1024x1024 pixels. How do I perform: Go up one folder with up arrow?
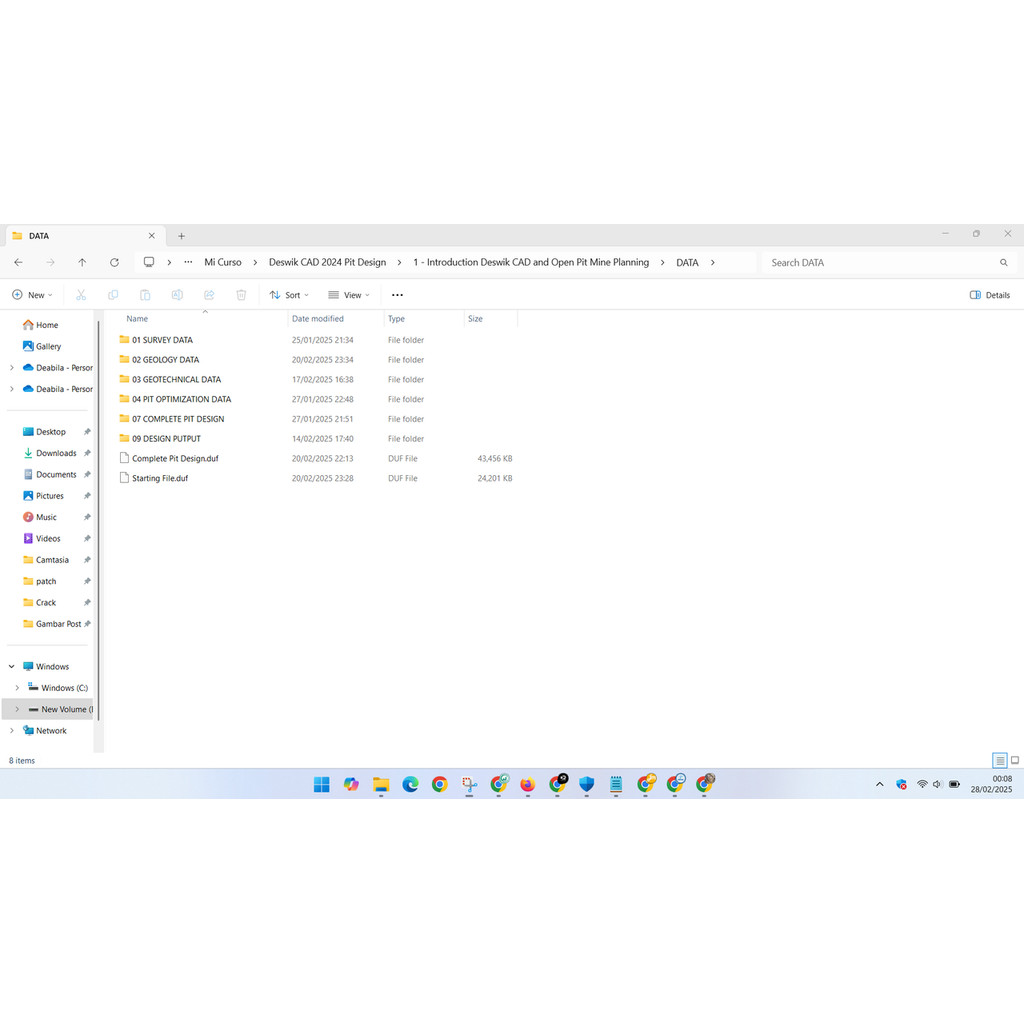[82, 263]
